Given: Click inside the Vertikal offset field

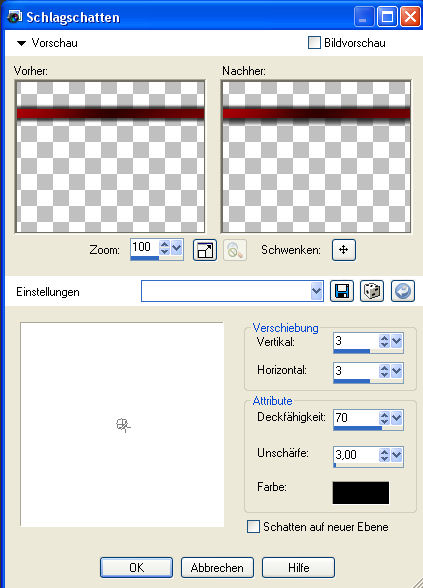Looking at the screenshot, I should tap(356, 341).
